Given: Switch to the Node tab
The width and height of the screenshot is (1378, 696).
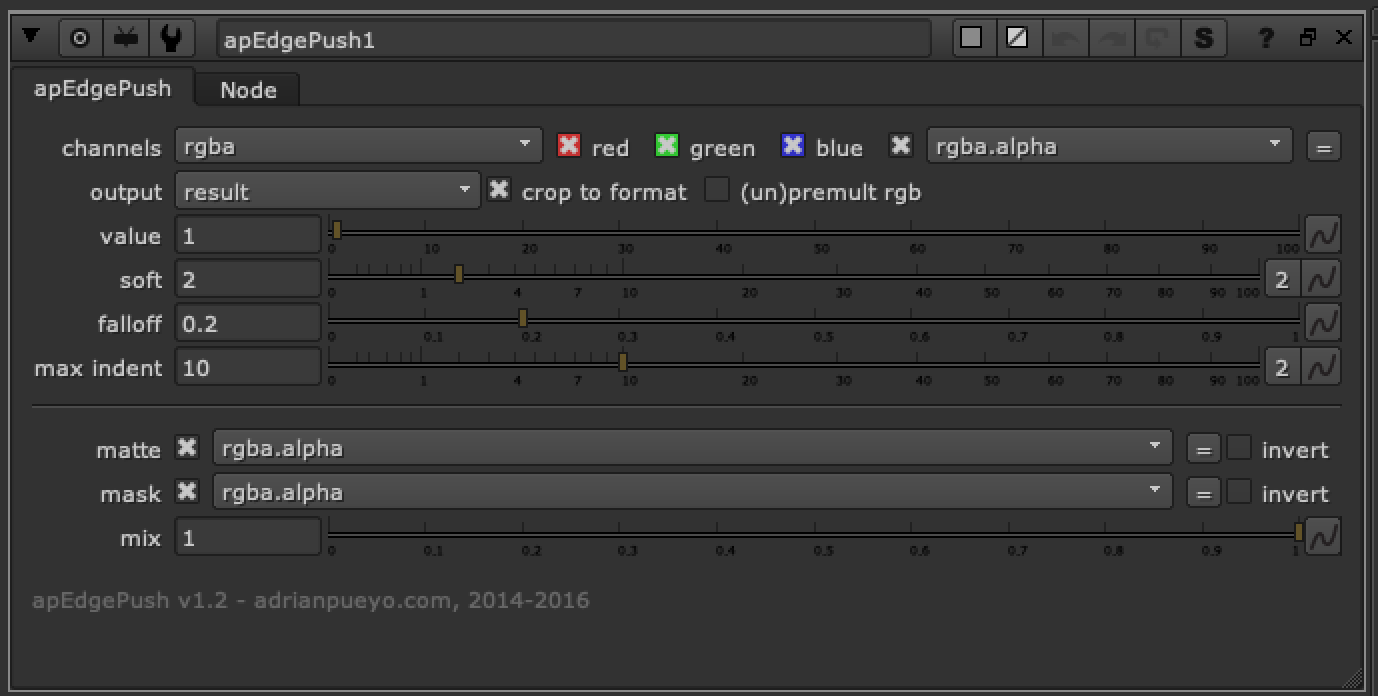Looking at the screenshot, I should pyautogui.click(x=246, y=89).
